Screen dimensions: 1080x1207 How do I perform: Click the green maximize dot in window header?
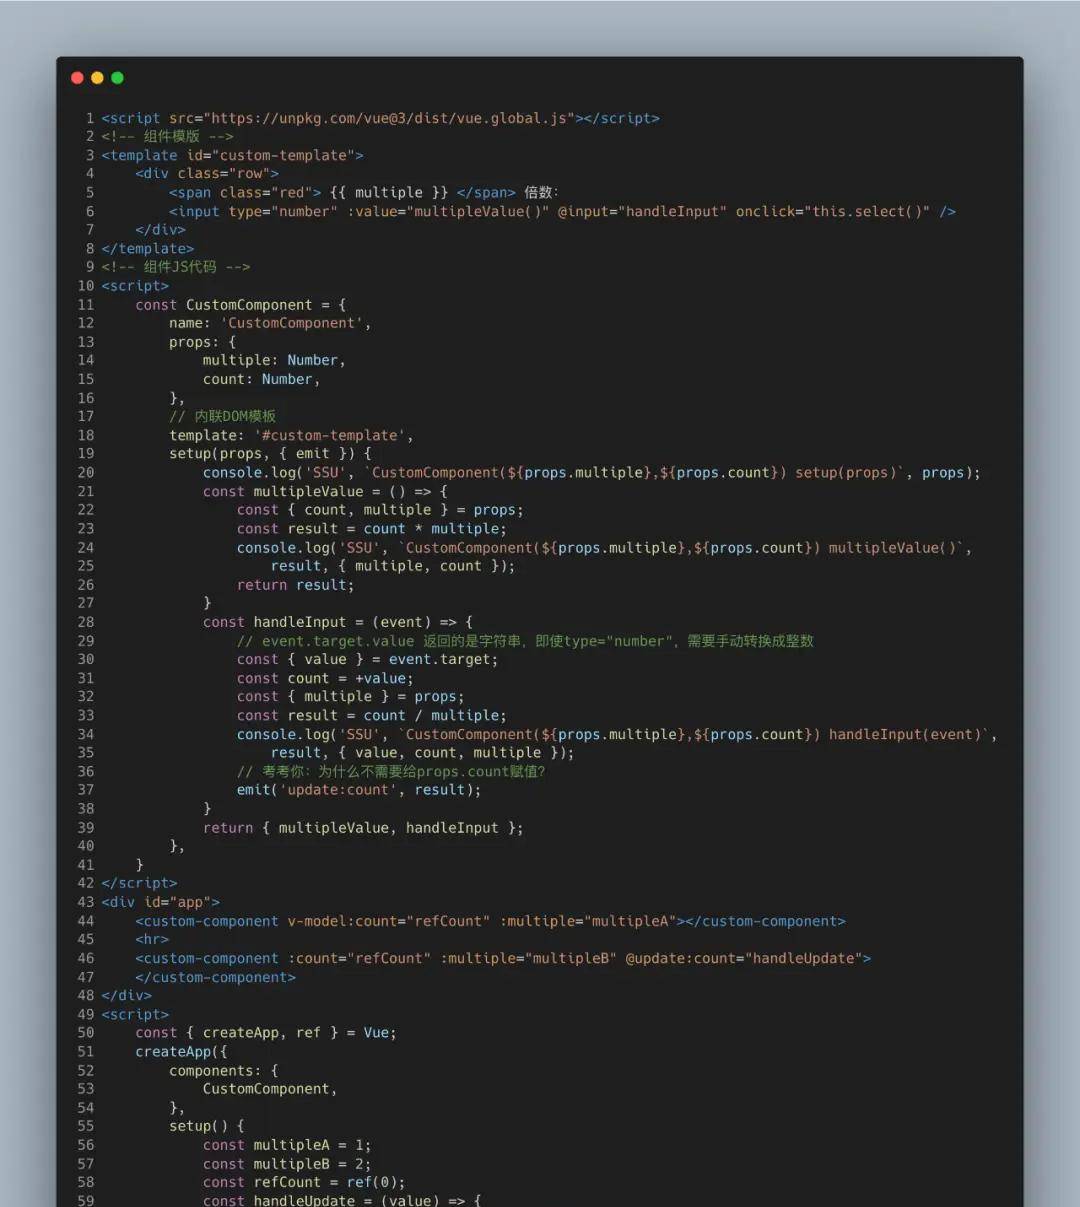117,78
